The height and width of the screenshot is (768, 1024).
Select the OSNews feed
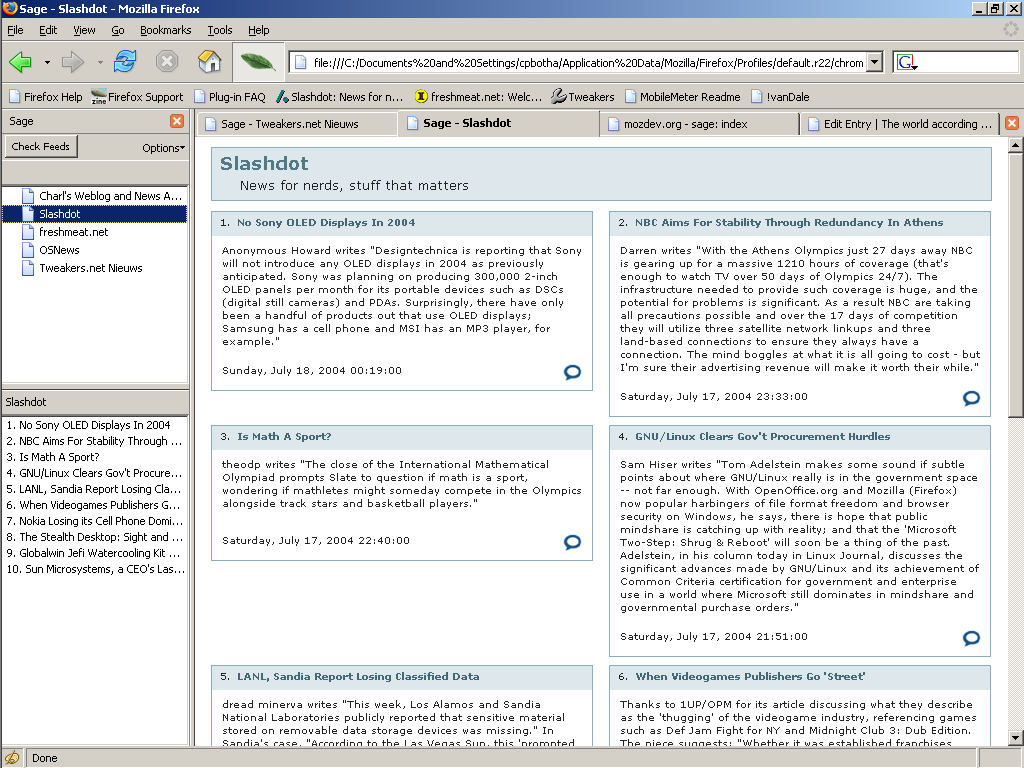pyautogui.click(x=95, y=250)
